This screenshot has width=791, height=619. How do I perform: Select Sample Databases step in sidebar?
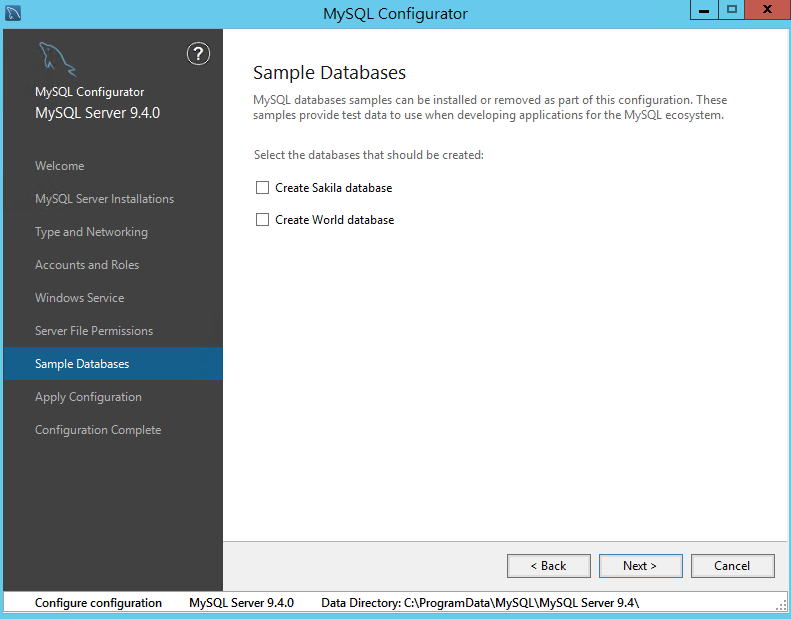pos(113,364)
